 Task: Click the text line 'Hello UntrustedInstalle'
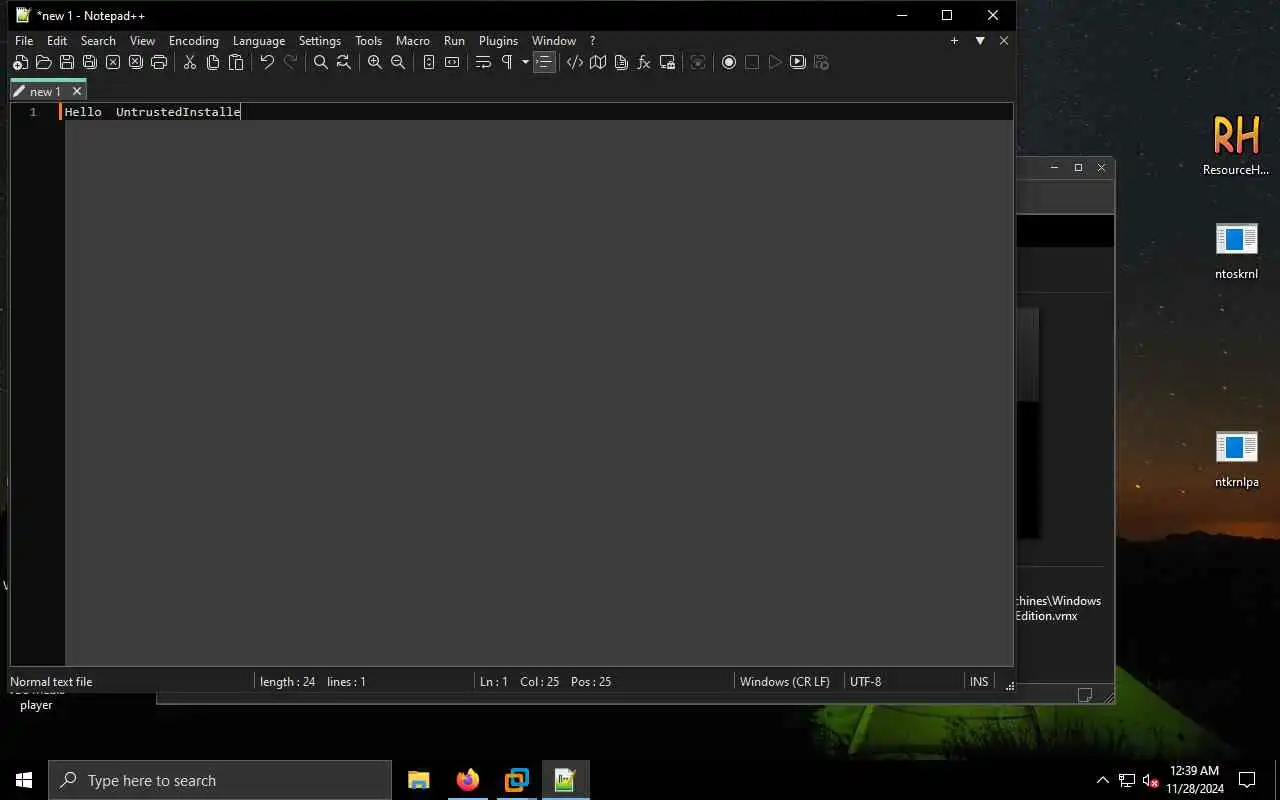[153, 112]
